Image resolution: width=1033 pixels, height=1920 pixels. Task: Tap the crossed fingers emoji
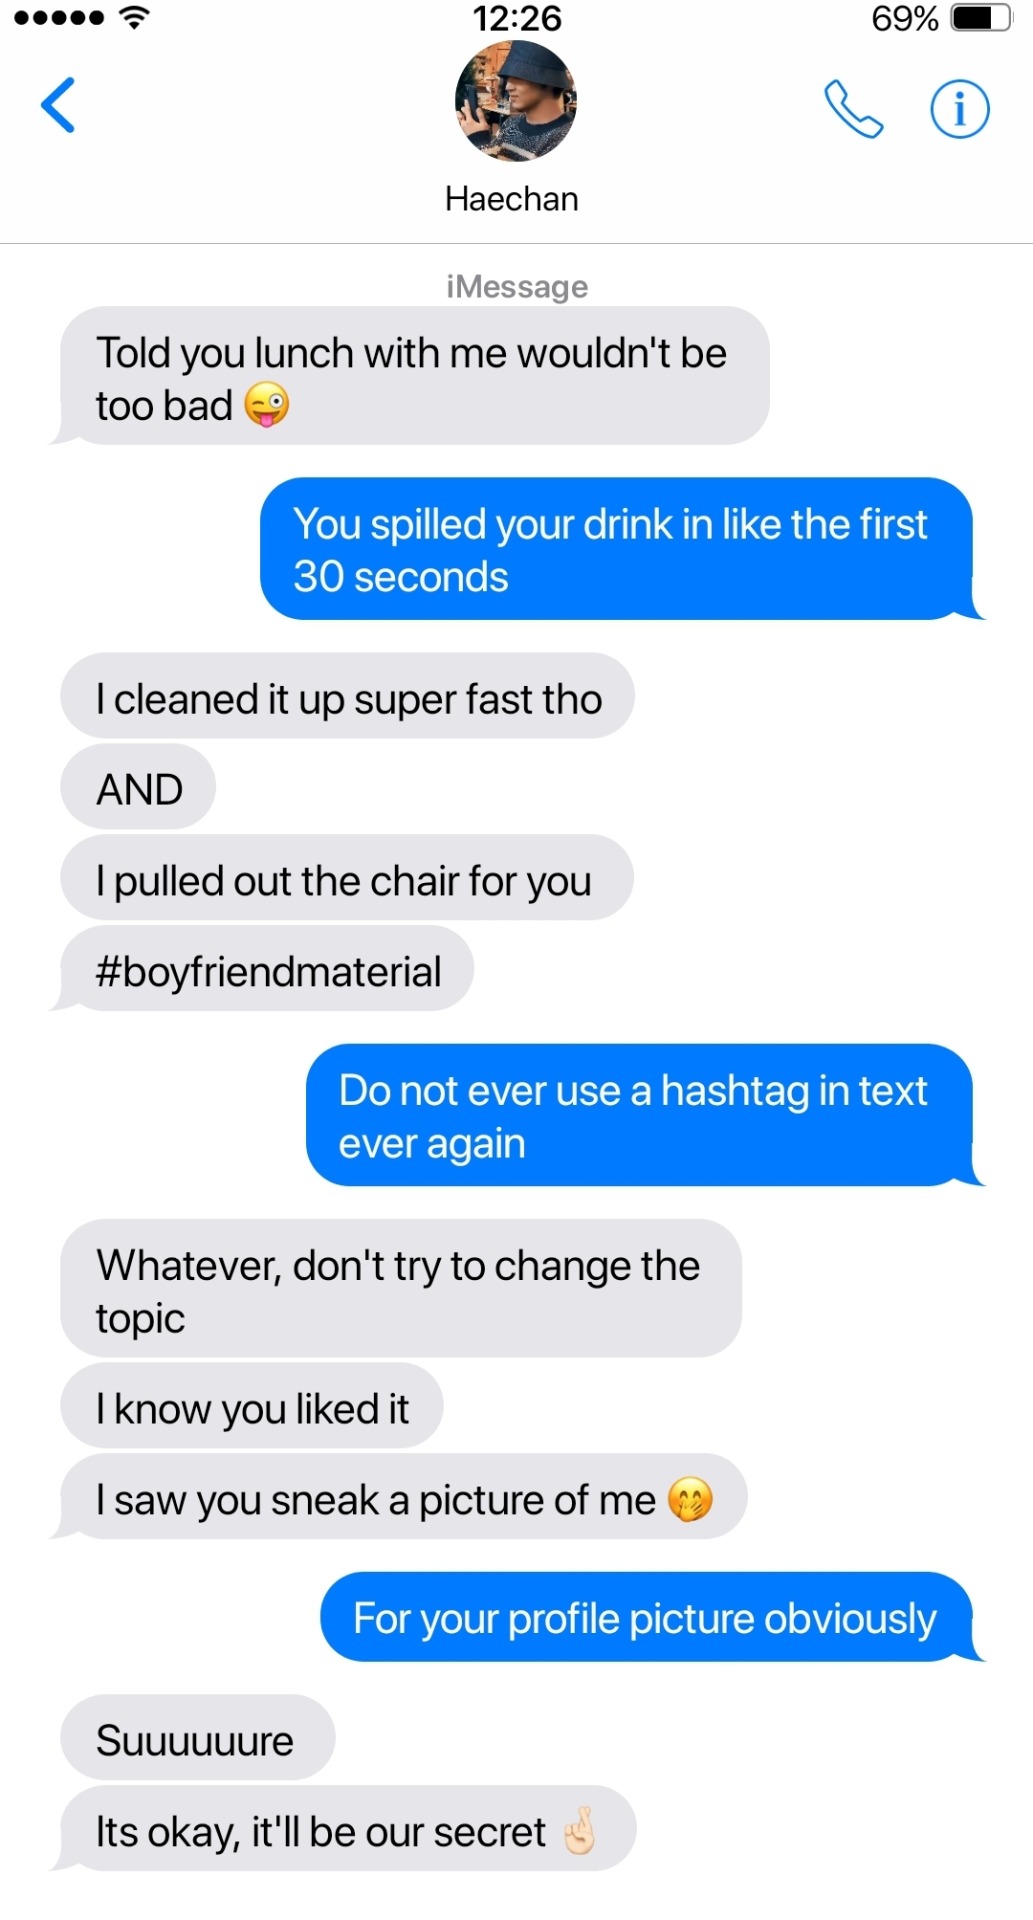pos(579,1831)
